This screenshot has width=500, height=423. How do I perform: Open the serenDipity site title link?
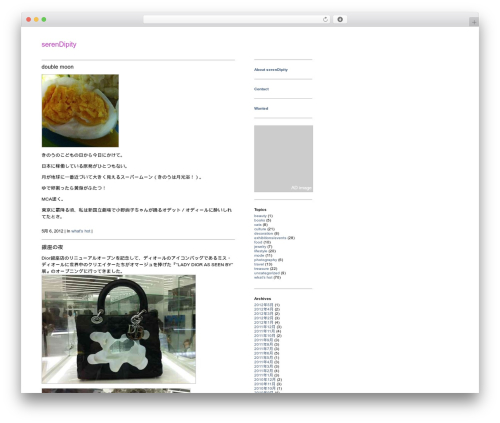coord(59,44)
